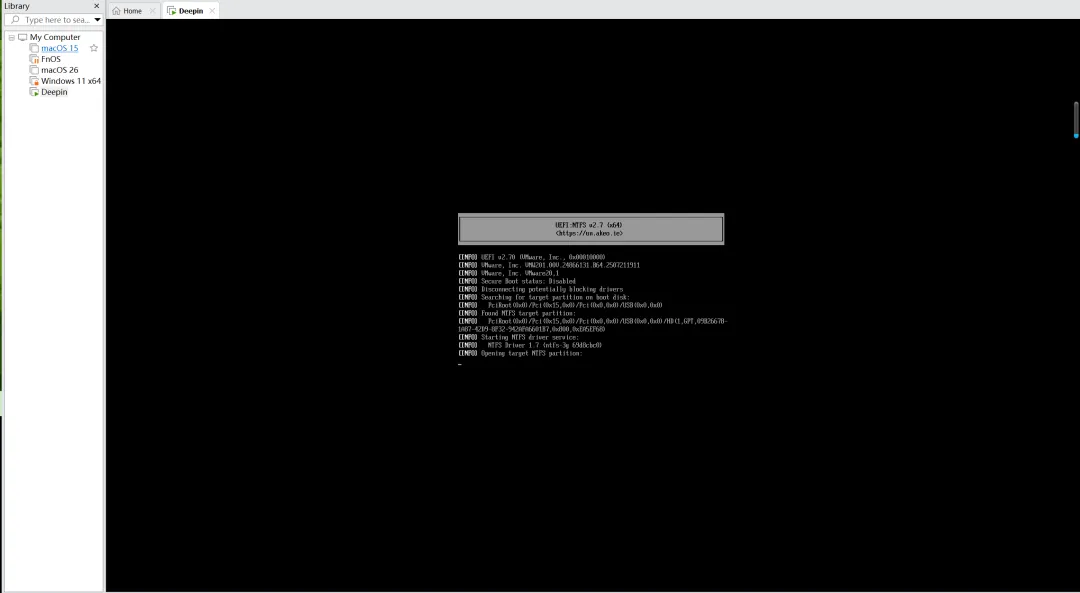The width and height of the screenshot is (1080, 593).
Task: Select the Deepin entry text in the library
Action: [54, 92]
